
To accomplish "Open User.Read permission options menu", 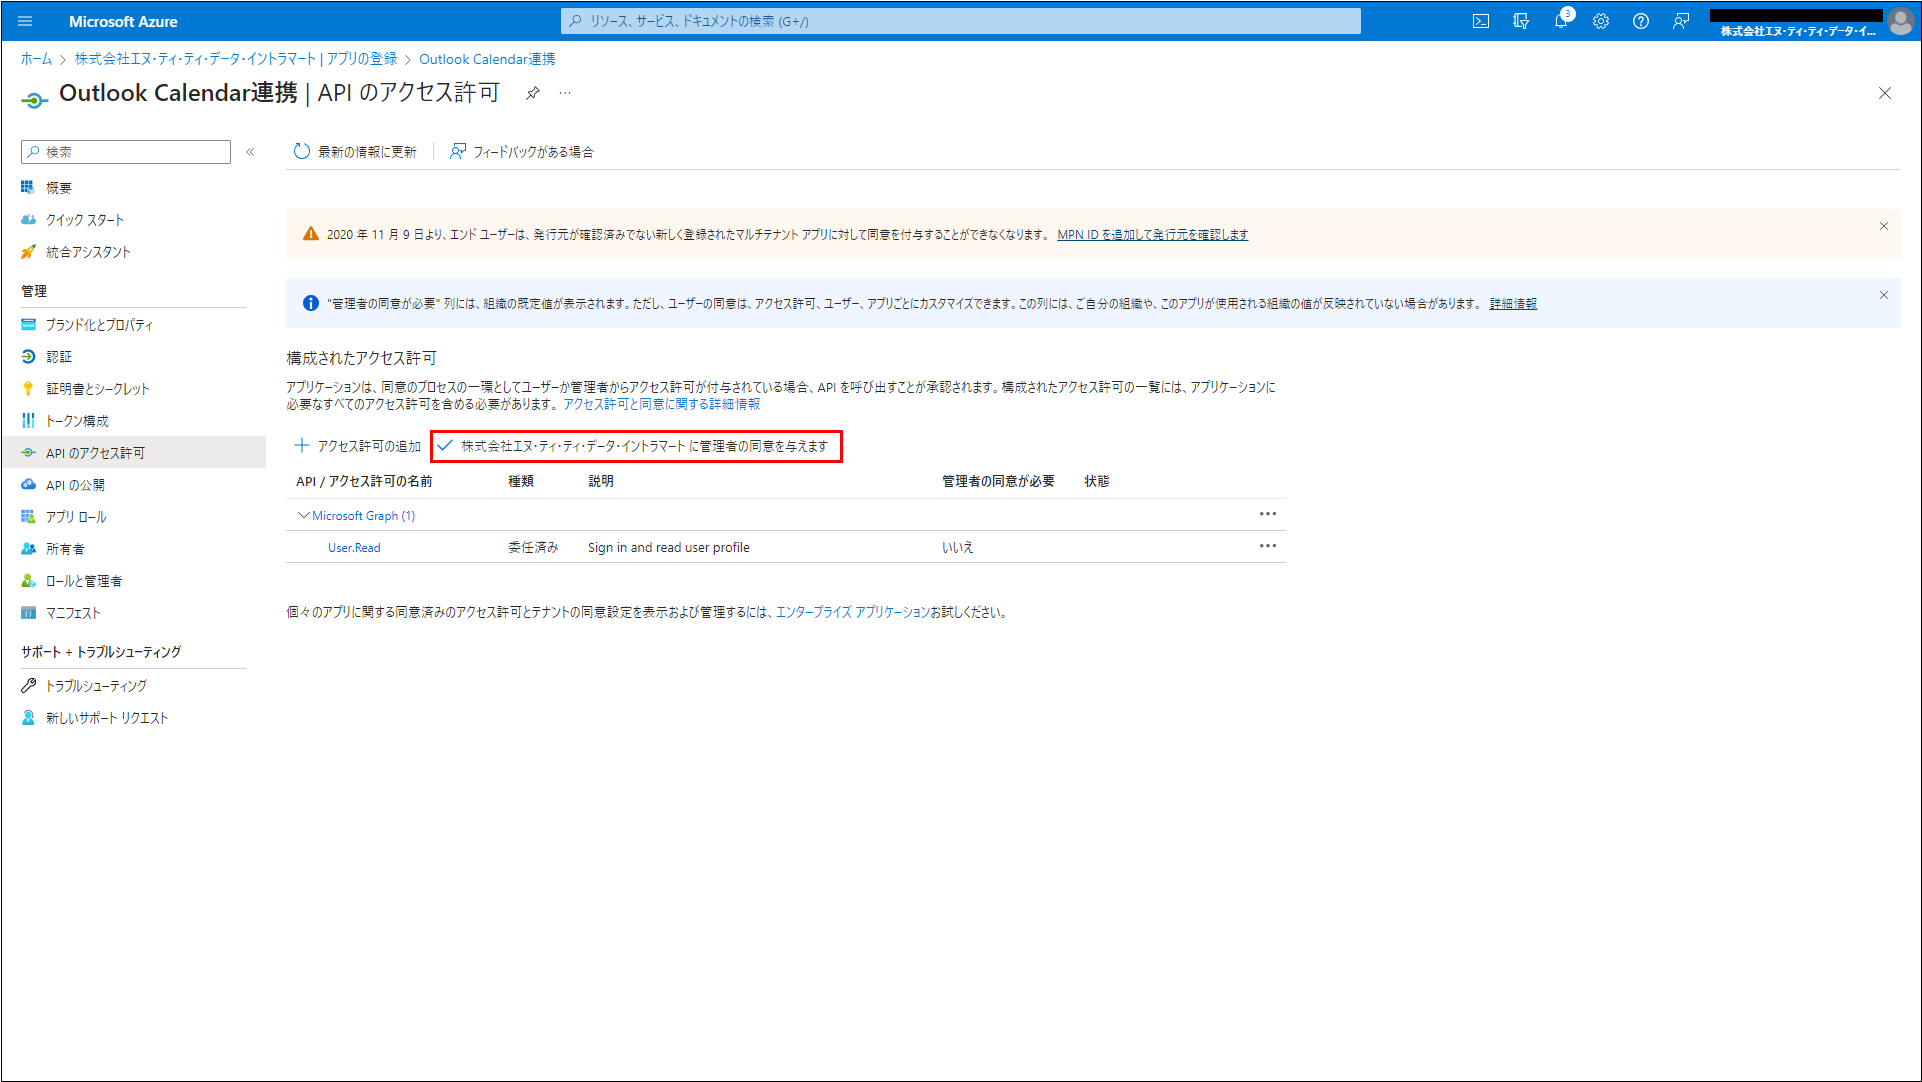I will [x=1267, y=546].
